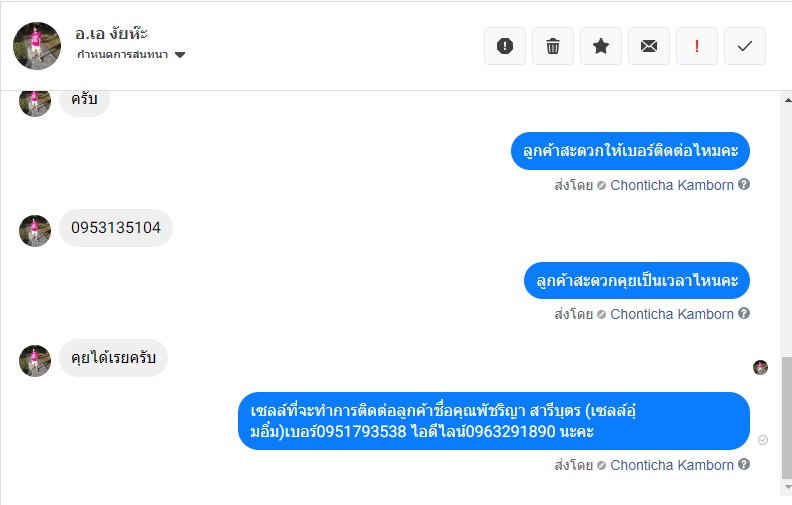Screen dimensions: 792x505
Task: Click the phone number 0953135104 message
Action: point(116,228)
